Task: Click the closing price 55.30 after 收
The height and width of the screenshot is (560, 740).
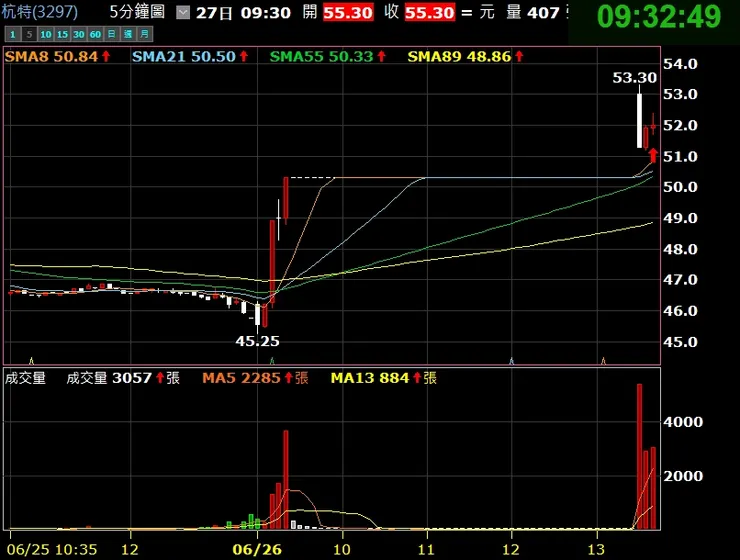Action: click(430, 12)
